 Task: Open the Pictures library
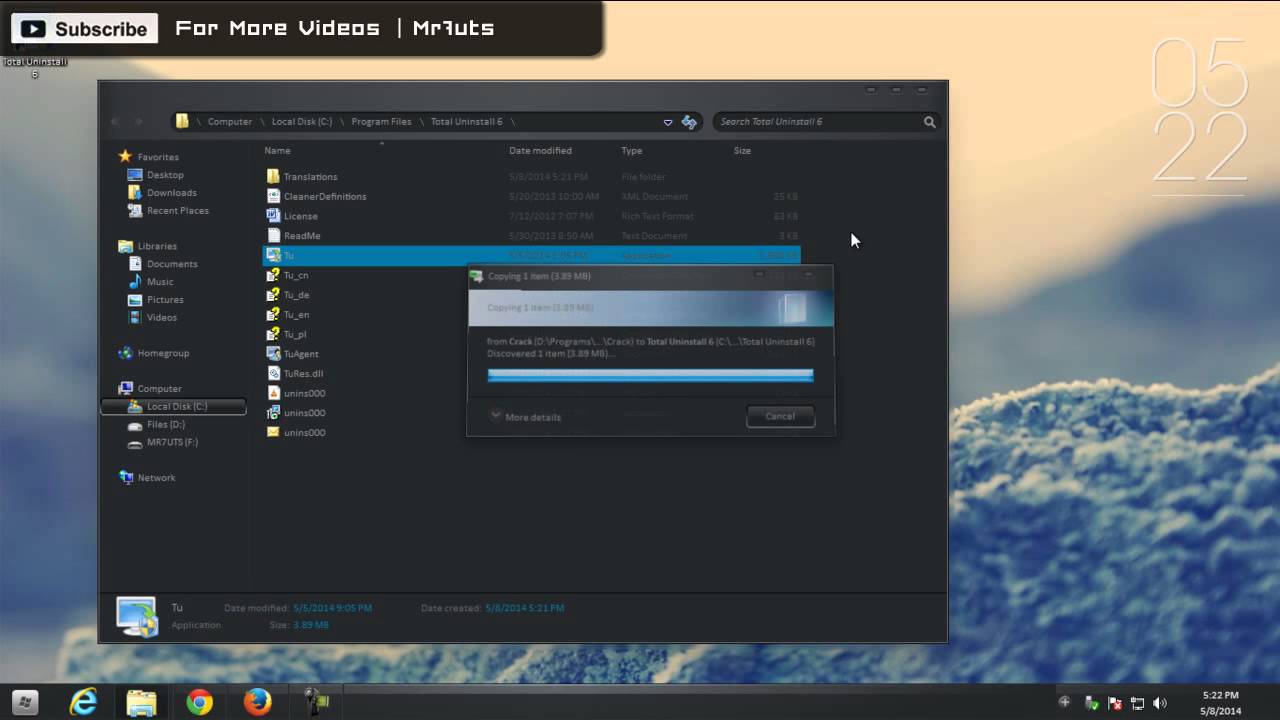click(156, 300)
